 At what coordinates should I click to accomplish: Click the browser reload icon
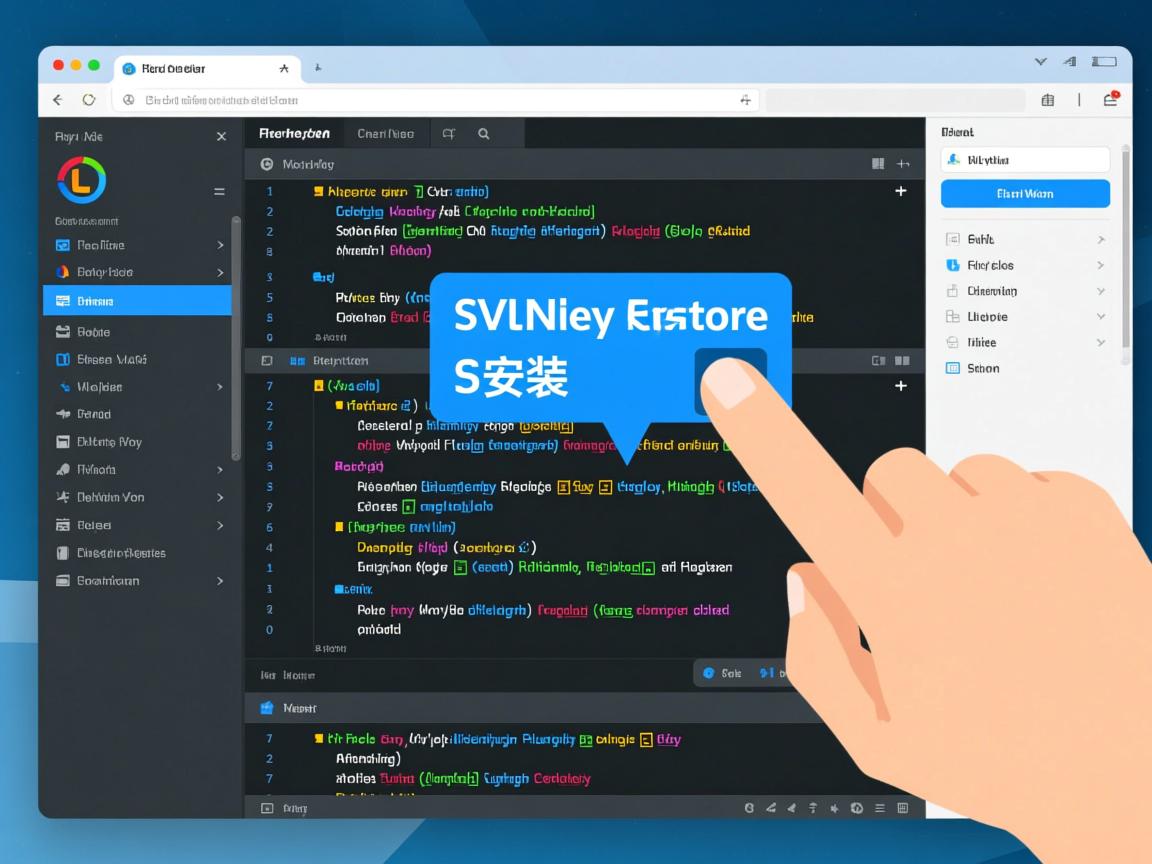pyautogui.click(x=89, y=100)
